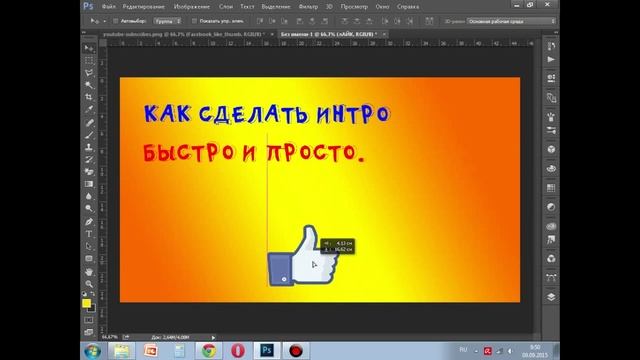The height and width of the screenshot is (360, 640).
Task: Open the Изображение menu
Action: tap(192, 7)
